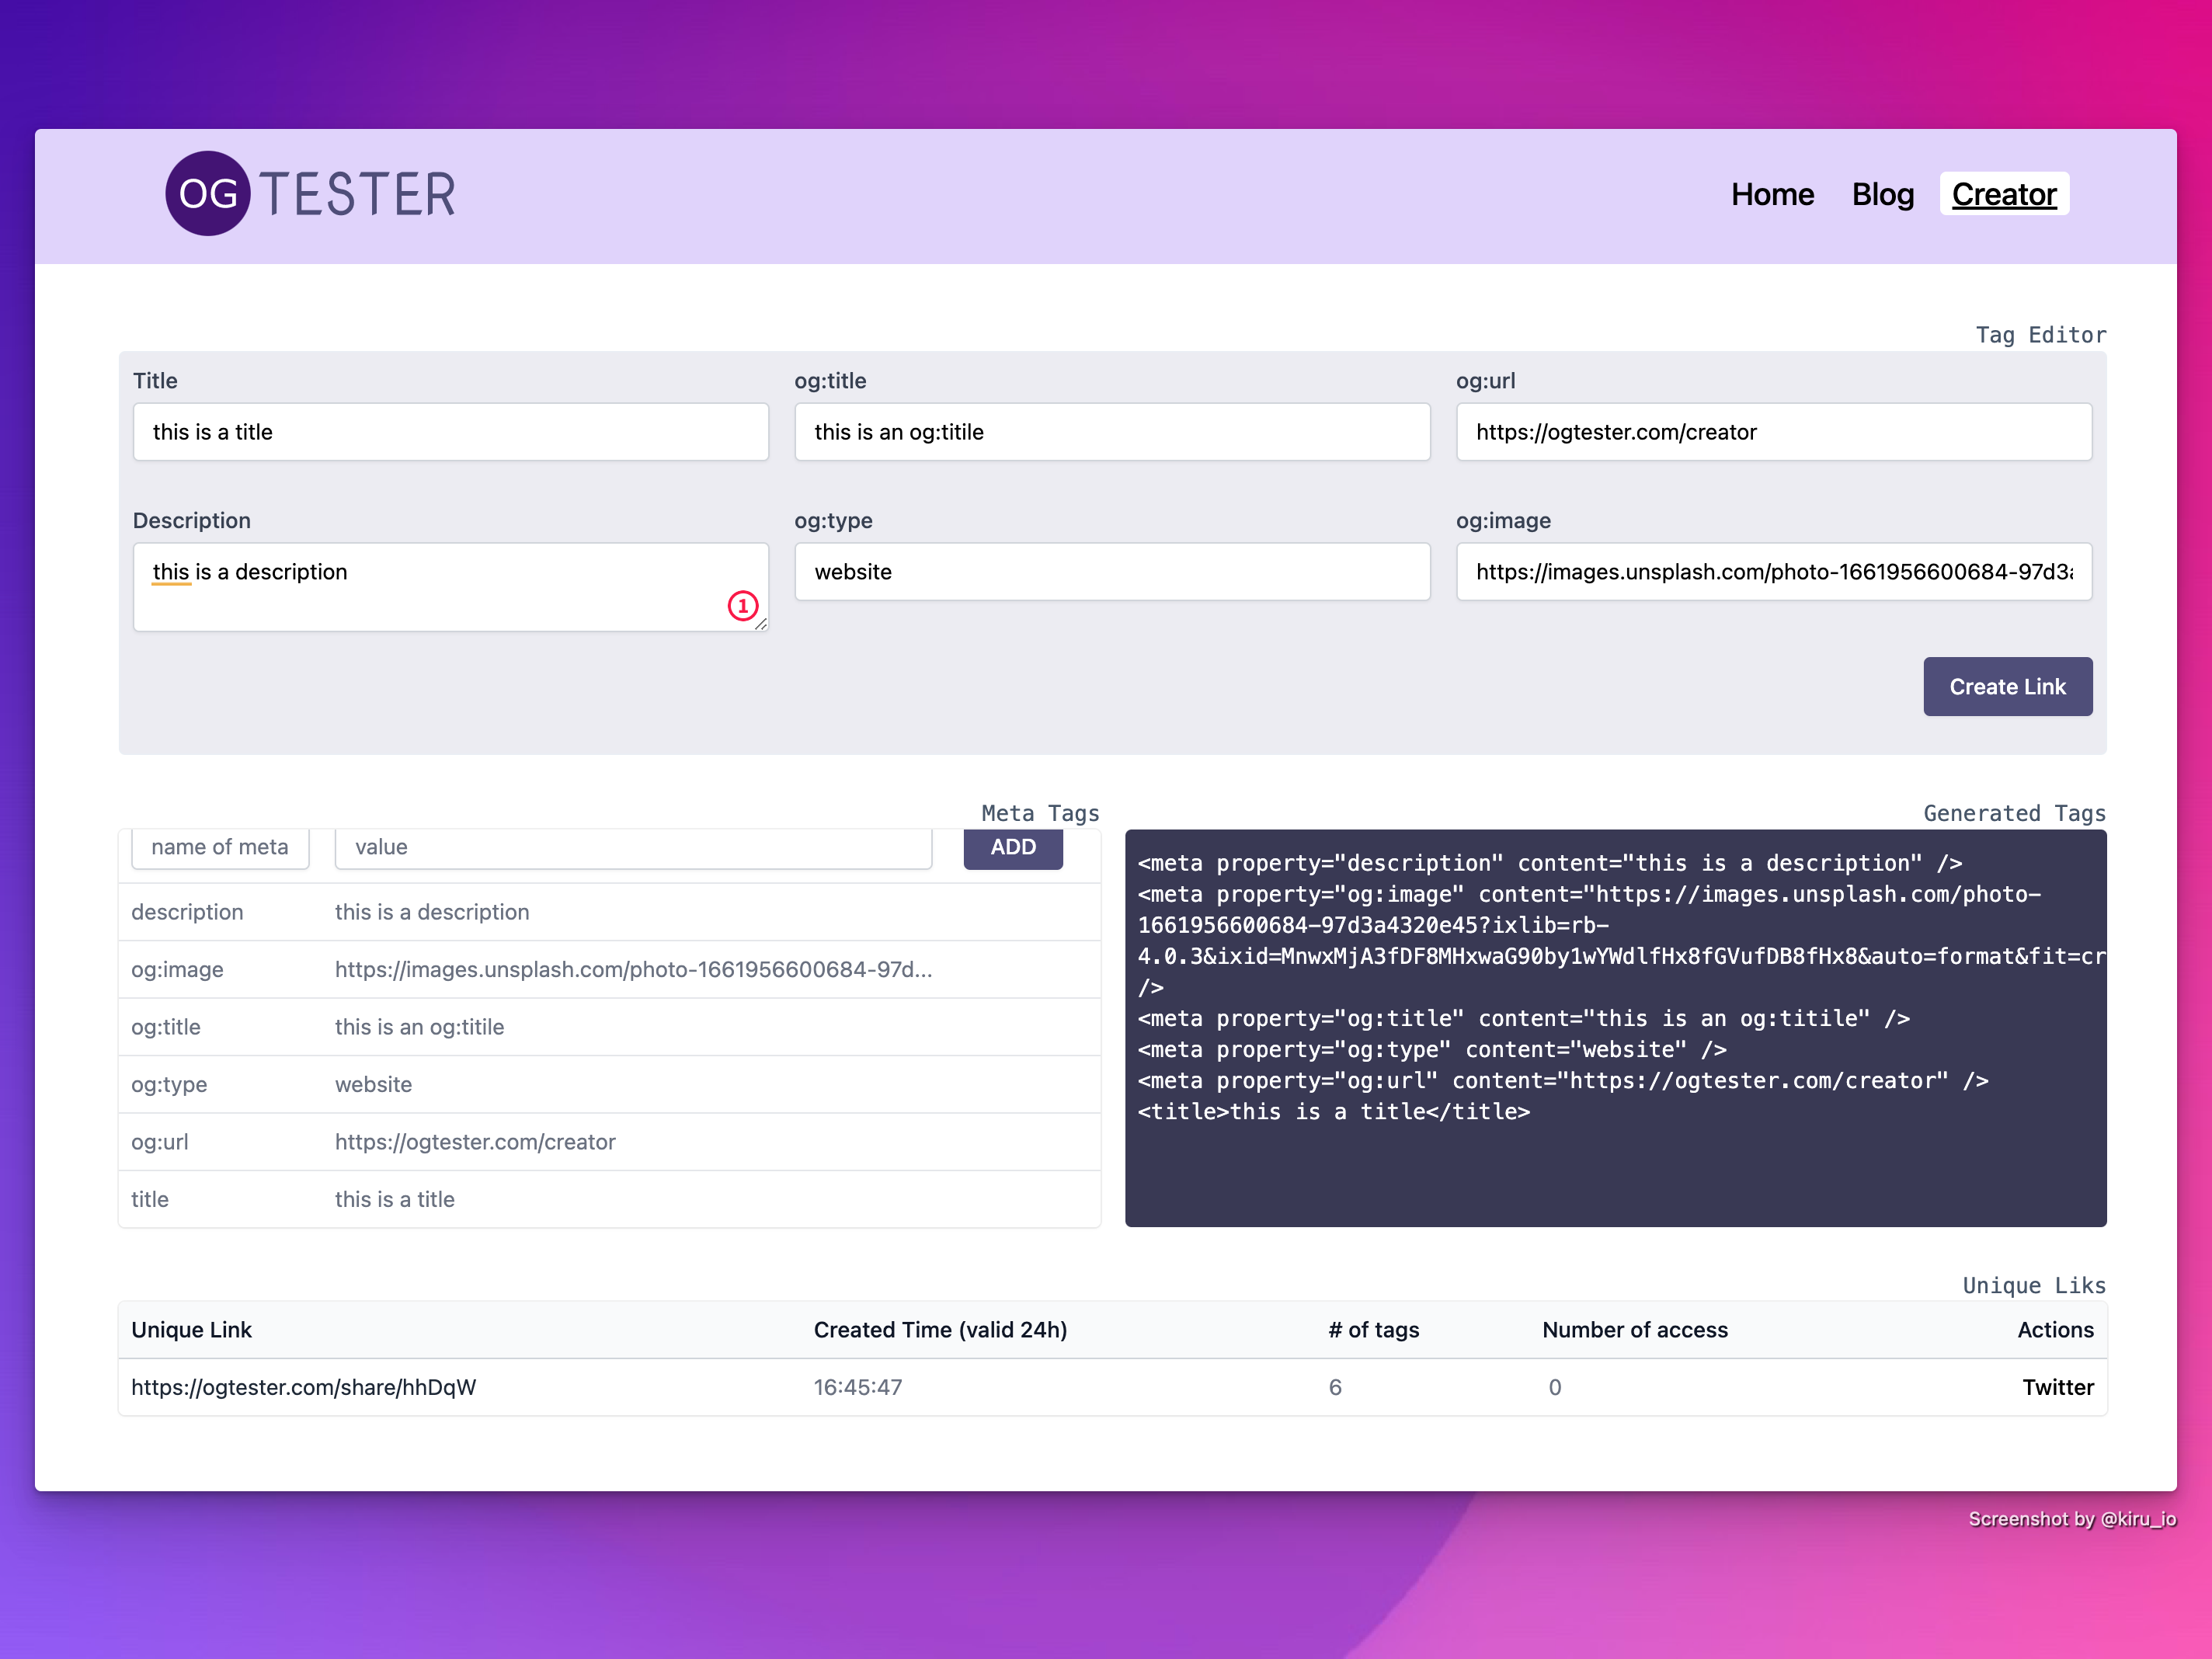This screenshot has height=1659, width=2212.
Task: Focus the og:title input field
Action: point(1112,432)
